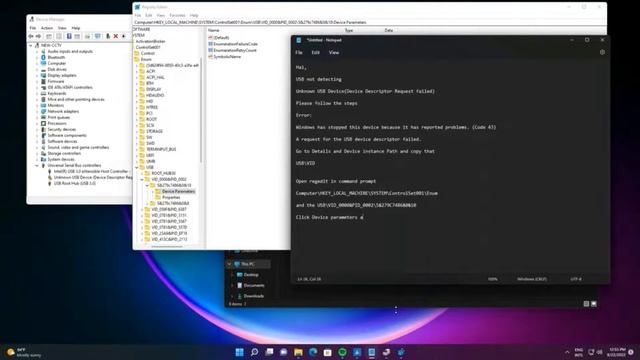Click the UTF-8 encoding status in Notepad
The height and width of the screenshot is (360, 640).
pyautogui.click(x=576, y=279)
